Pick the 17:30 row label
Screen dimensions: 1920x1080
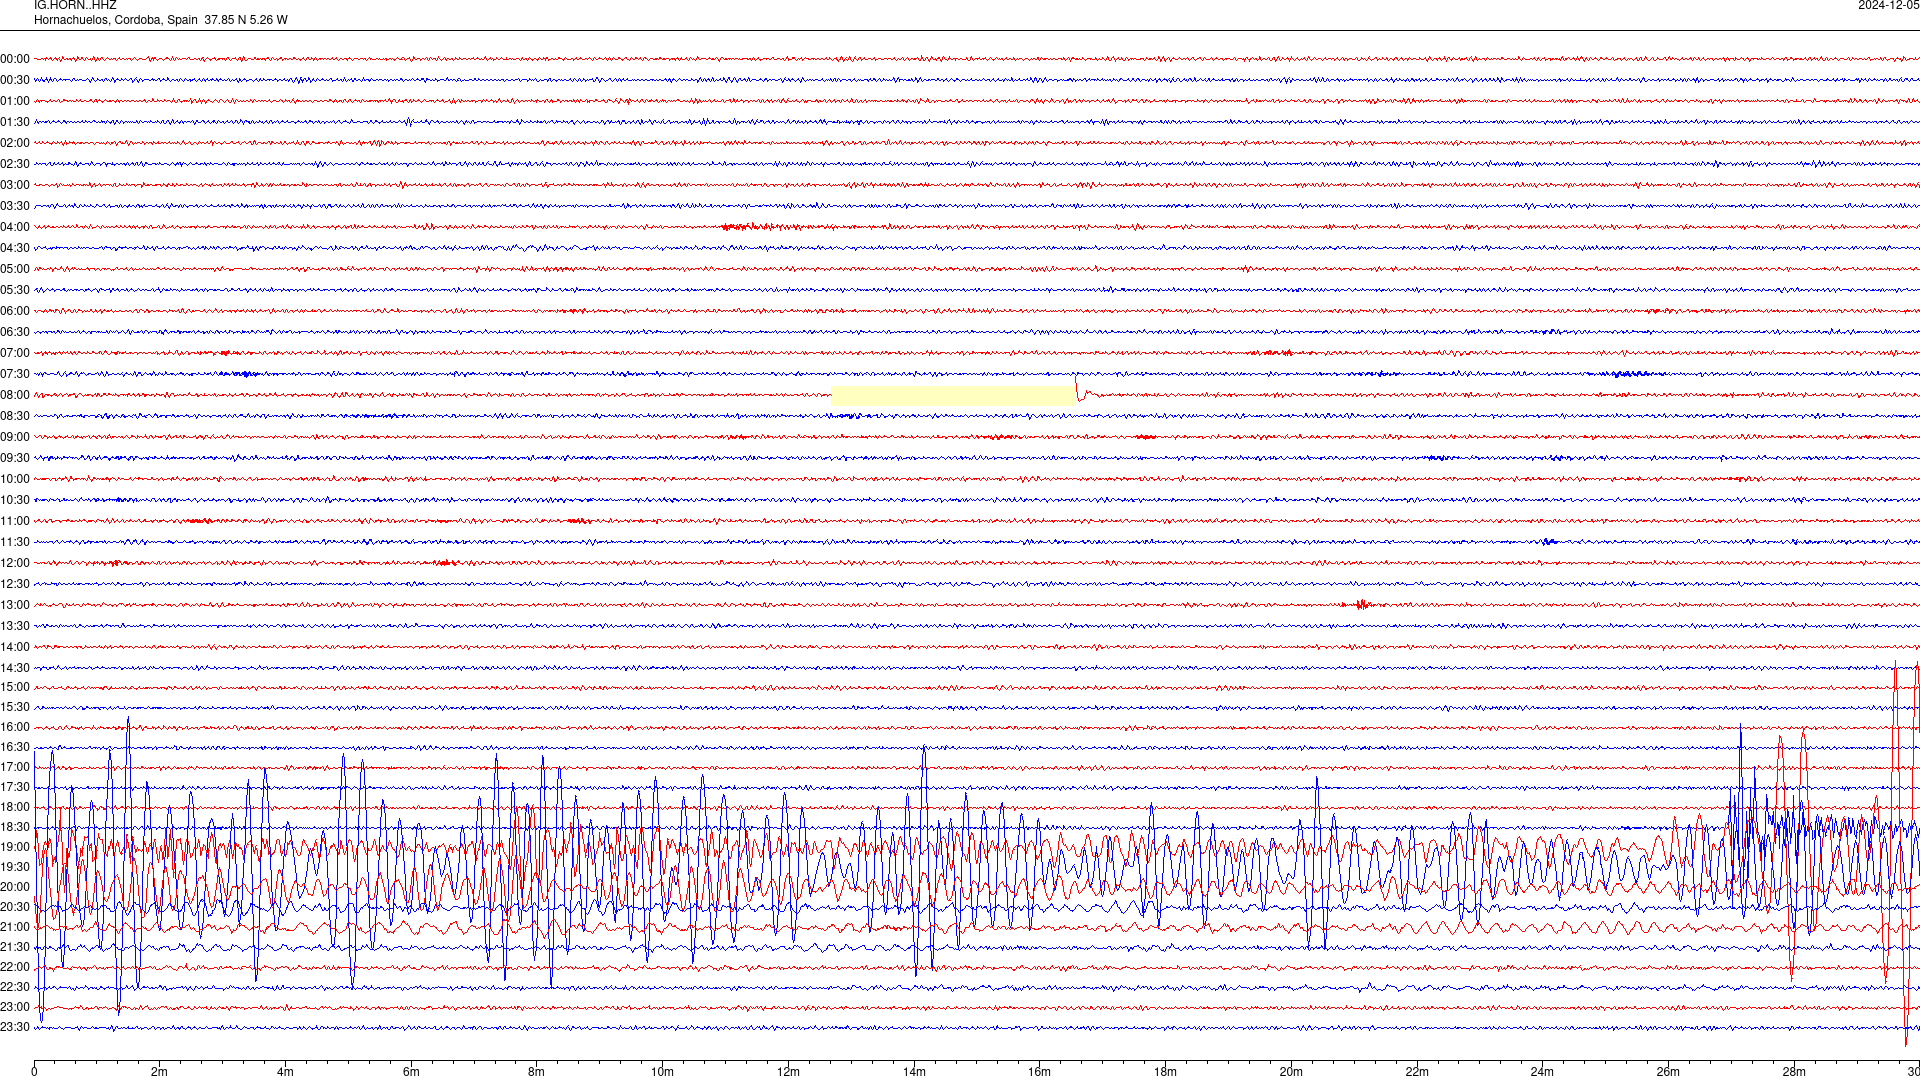15,787
